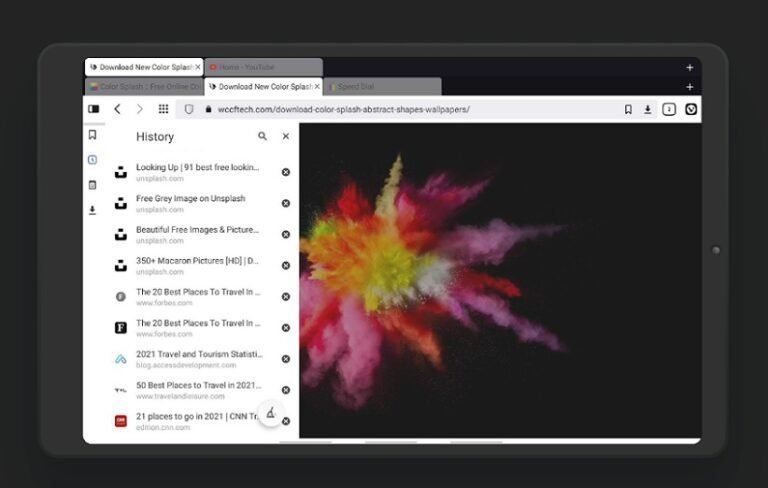Delete 'Free Grey Image on Unsplash' entry
The image size is (768, 488).
click(x=285, y=203)
